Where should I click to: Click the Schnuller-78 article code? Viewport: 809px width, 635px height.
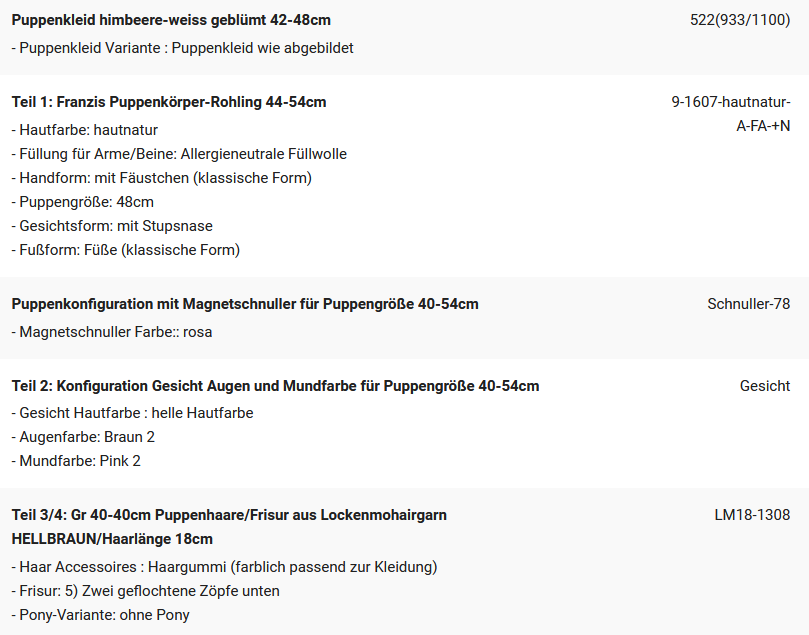click(749, 304)
